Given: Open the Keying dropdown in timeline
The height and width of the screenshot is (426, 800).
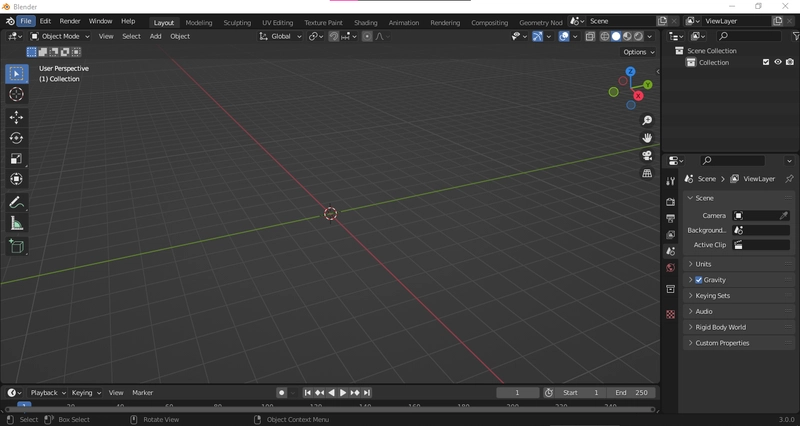Looking at the screenshot, I should 86,393.
